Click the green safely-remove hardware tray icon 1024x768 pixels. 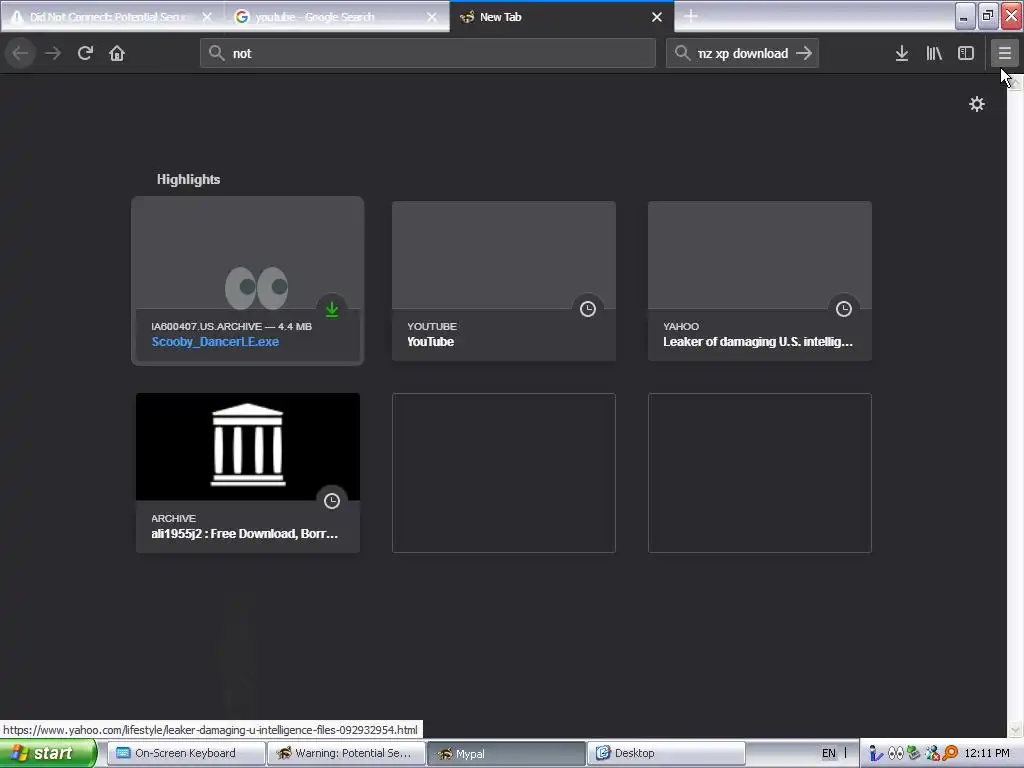click(x=914, y=753)
